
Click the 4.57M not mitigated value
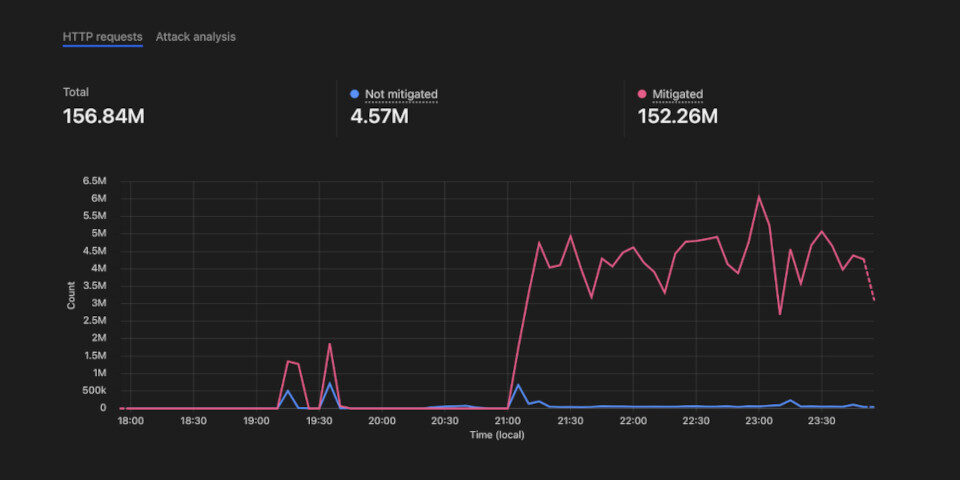tap(379, 116)
